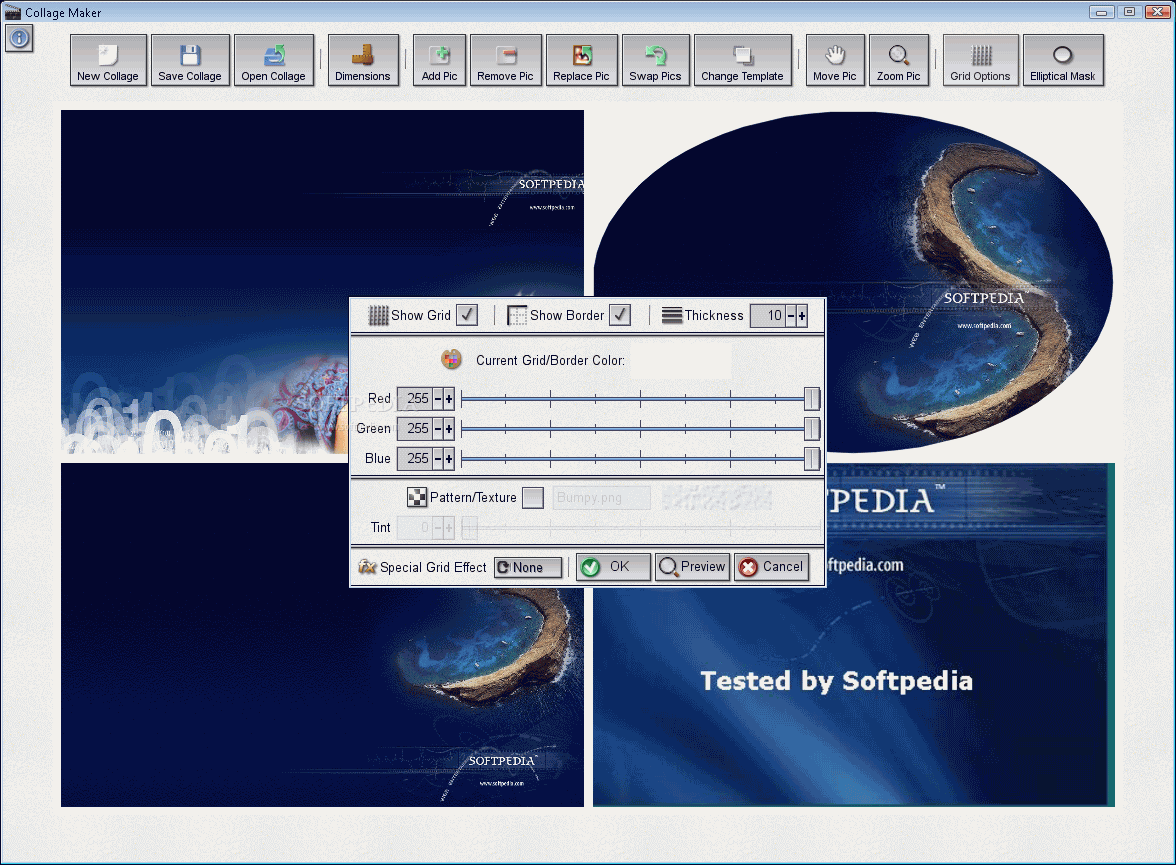
Task: Cancel the grid options dialog
Action: [771, 566]
